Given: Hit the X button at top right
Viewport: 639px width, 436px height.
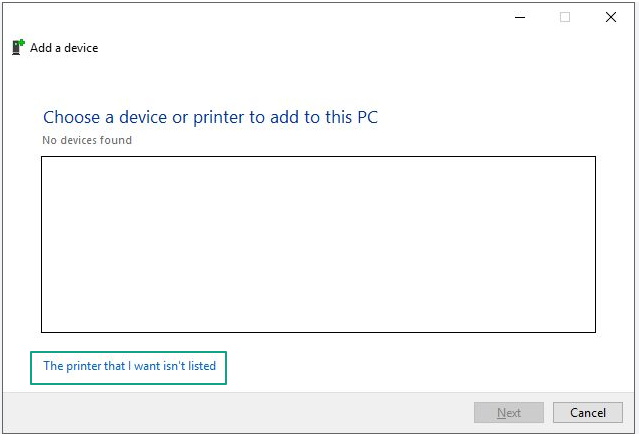Looking at the screenshot, I should click(610, 17).
